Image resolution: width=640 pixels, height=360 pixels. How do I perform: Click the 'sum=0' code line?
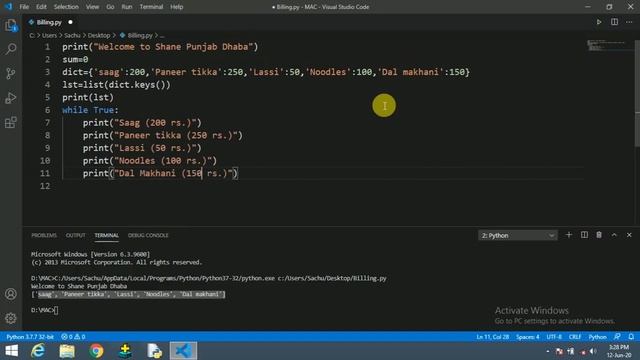(75, 60)
